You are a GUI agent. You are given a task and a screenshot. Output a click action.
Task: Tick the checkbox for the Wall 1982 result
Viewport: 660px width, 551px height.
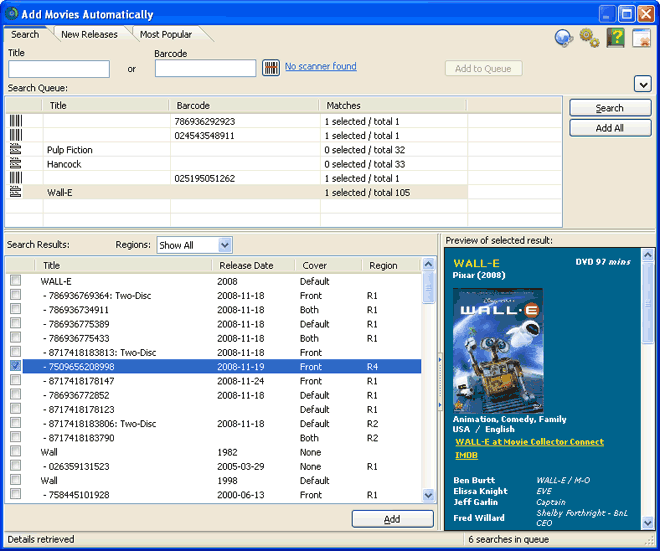click(x=15, y=452)
